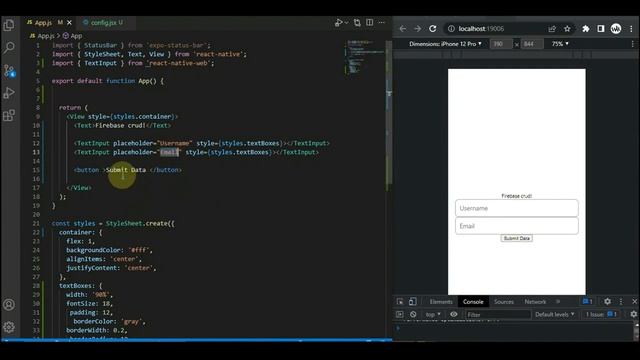Go forward in the browser

[x=417, y=29]
